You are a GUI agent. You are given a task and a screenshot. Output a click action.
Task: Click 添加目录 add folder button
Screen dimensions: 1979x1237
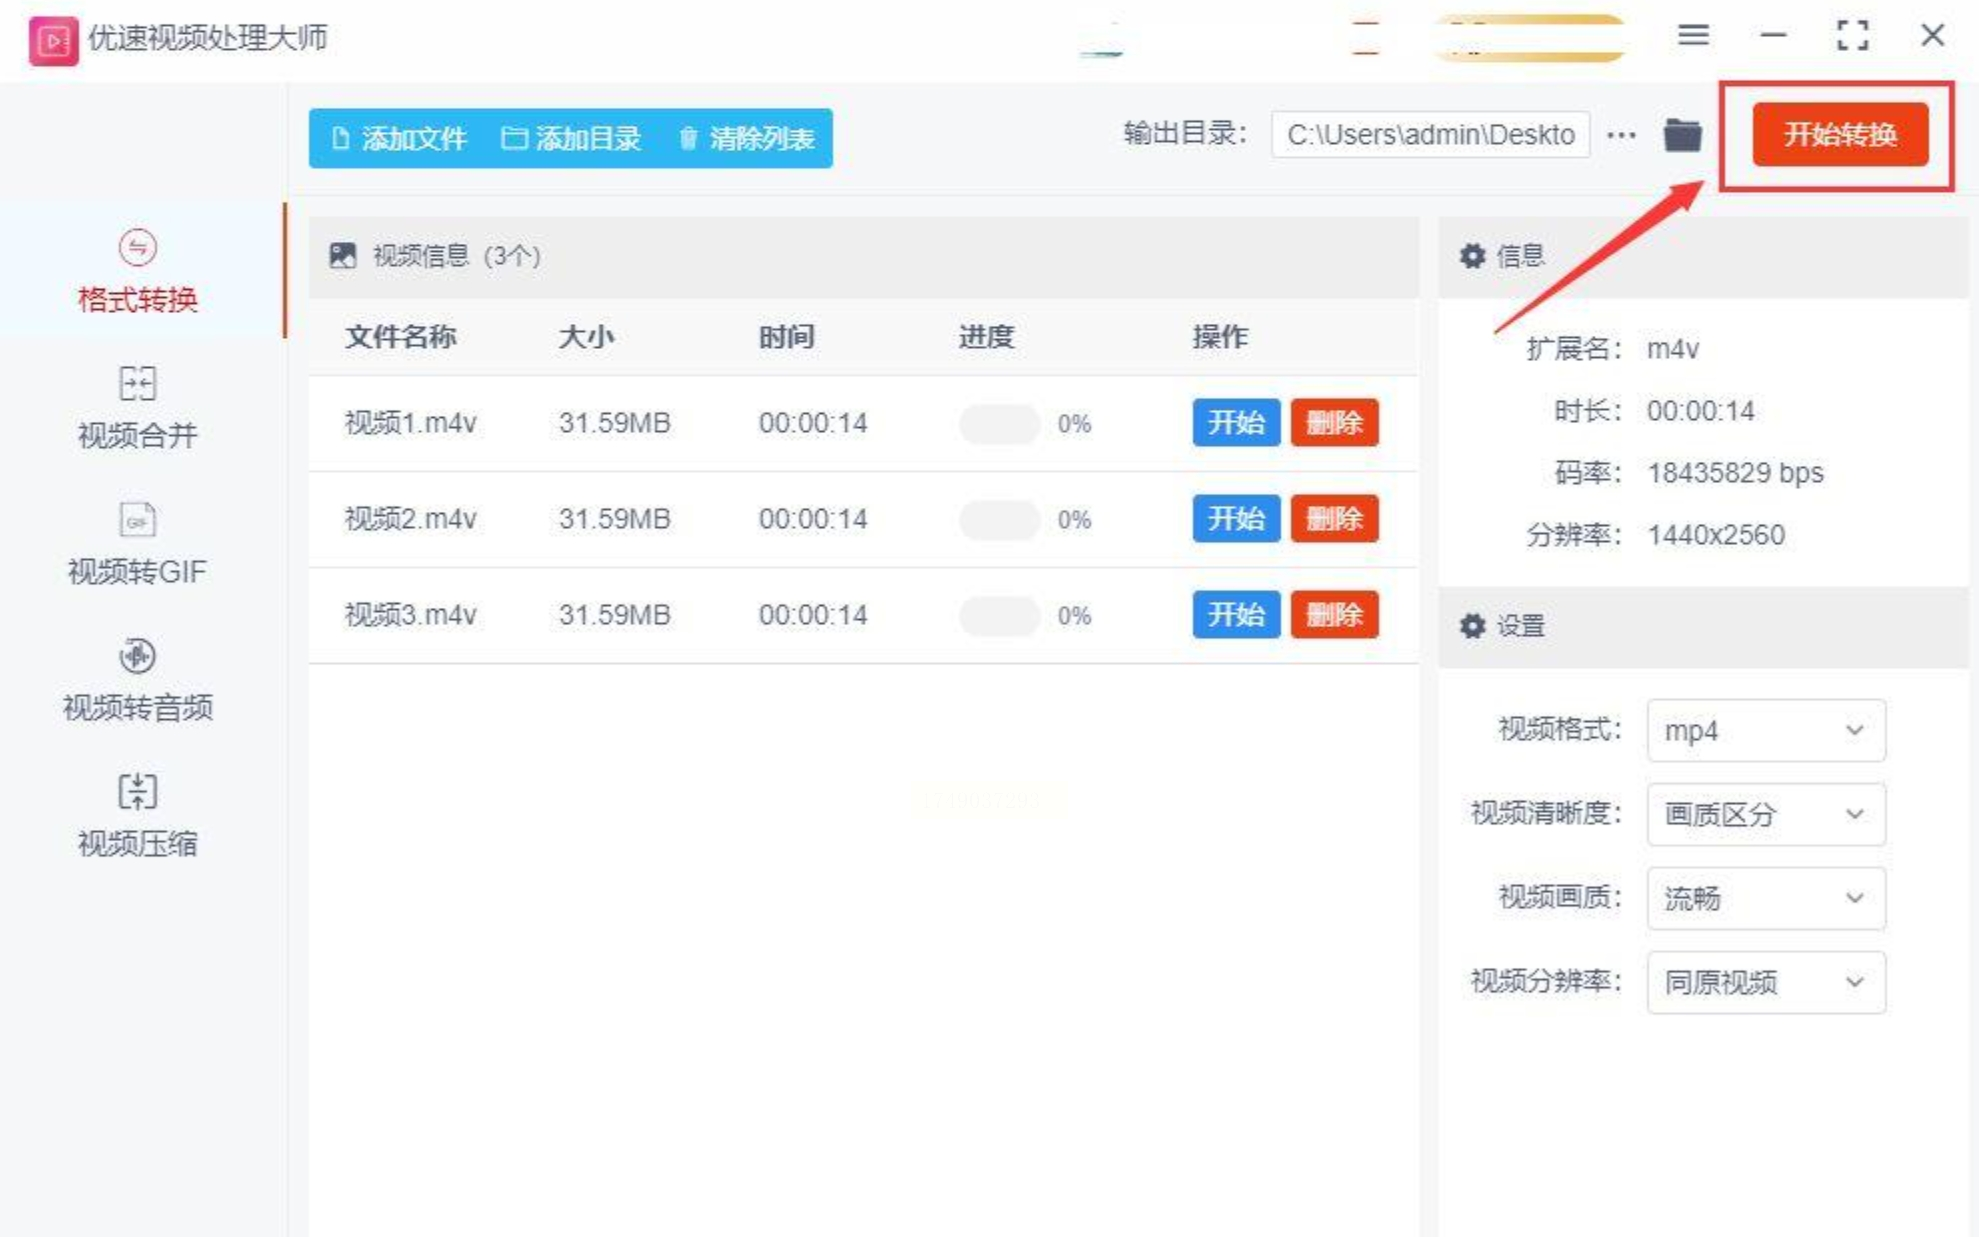pos(571,138)
